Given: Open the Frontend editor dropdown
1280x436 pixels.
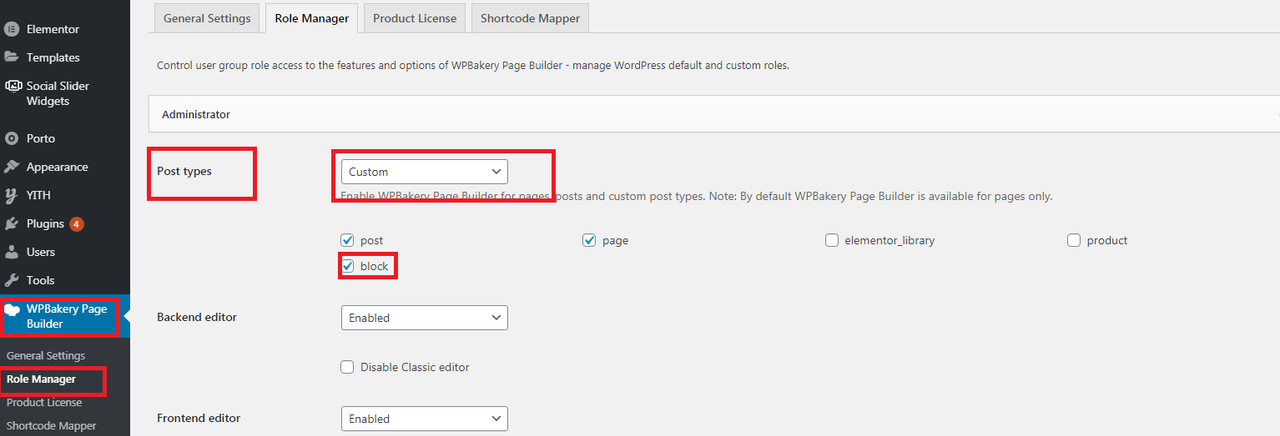Looking at the screenshot, I should point(424,418).
